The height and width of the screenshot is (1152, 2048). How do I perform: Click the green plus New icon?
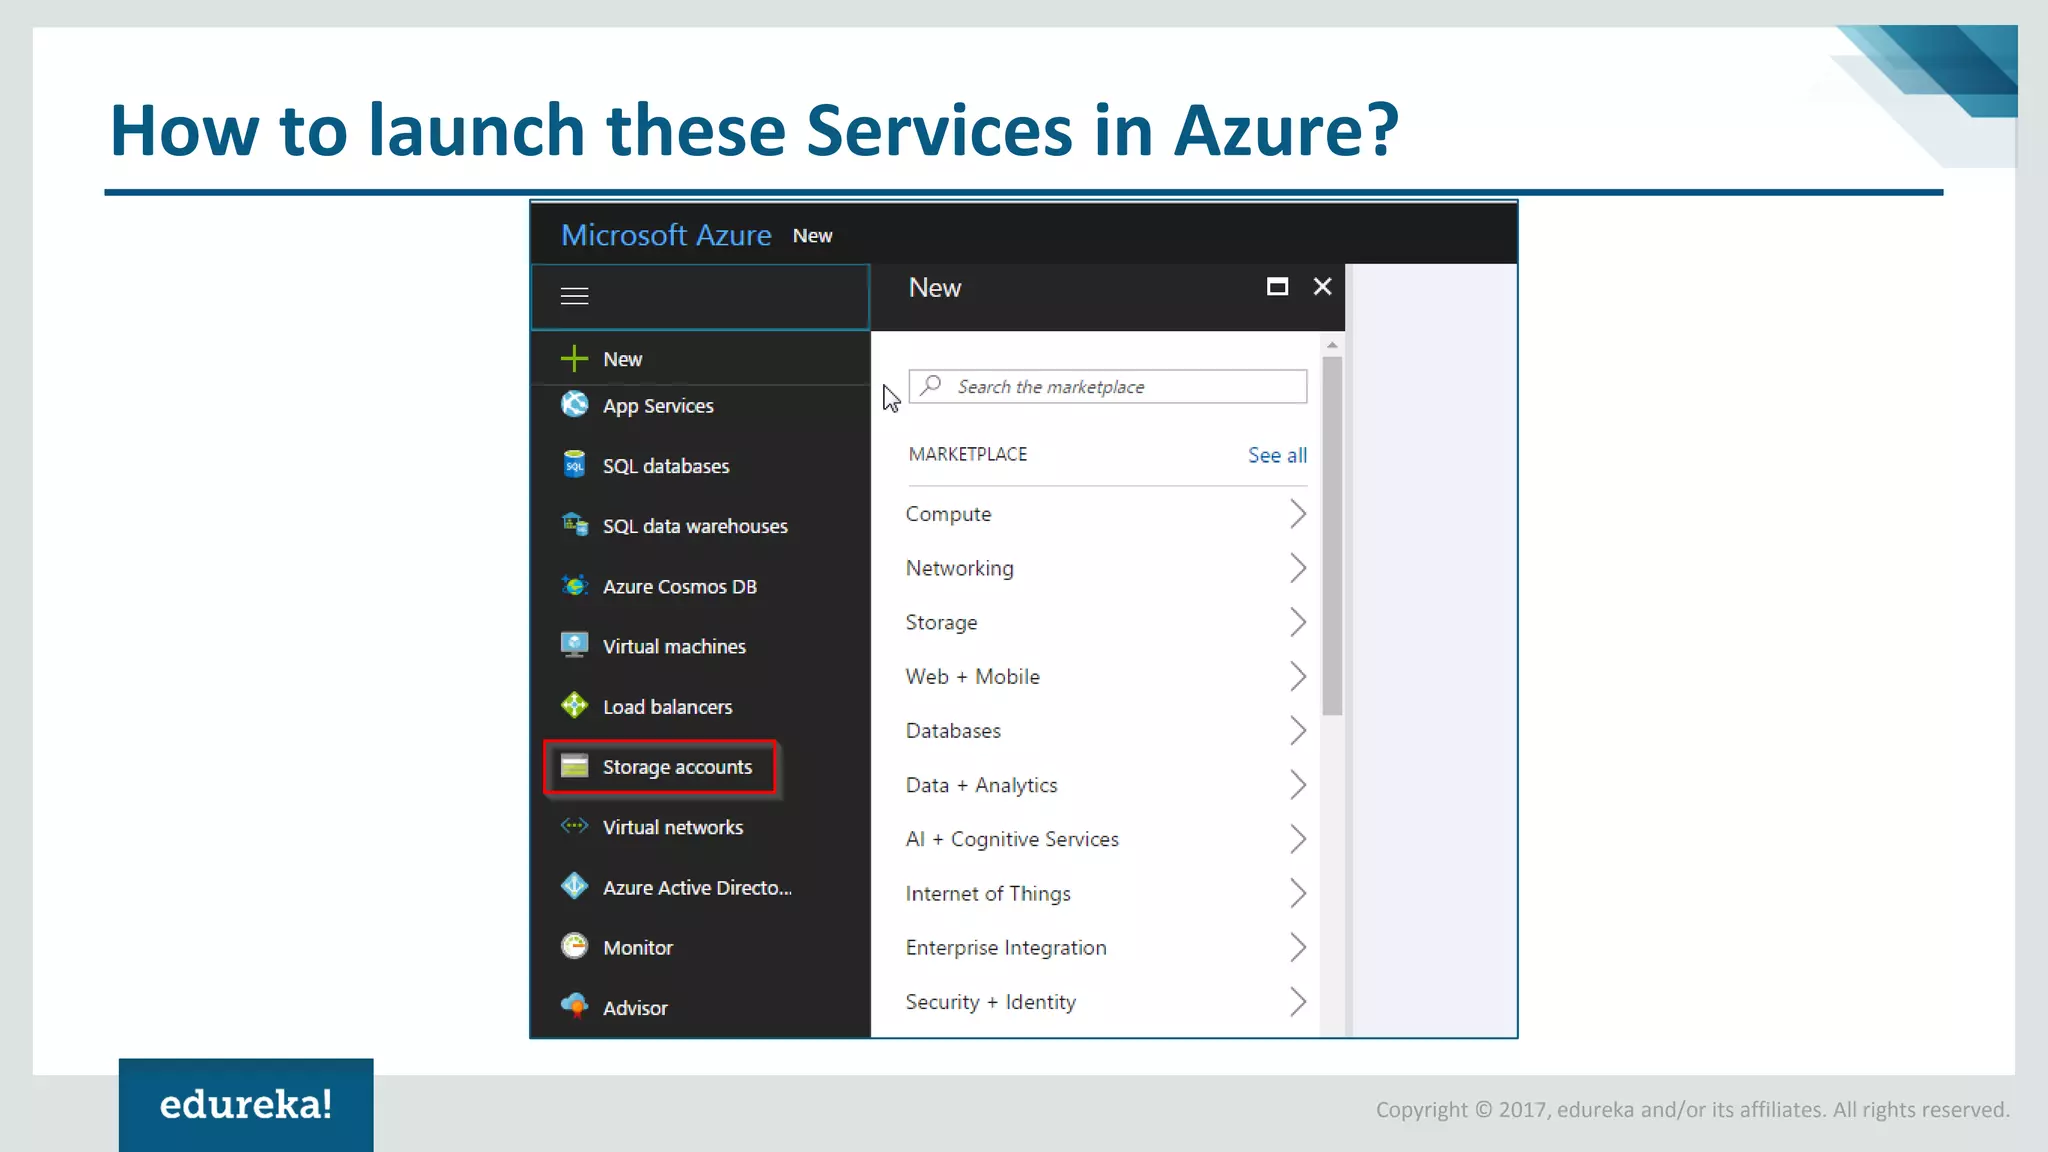tap(574, 358)
